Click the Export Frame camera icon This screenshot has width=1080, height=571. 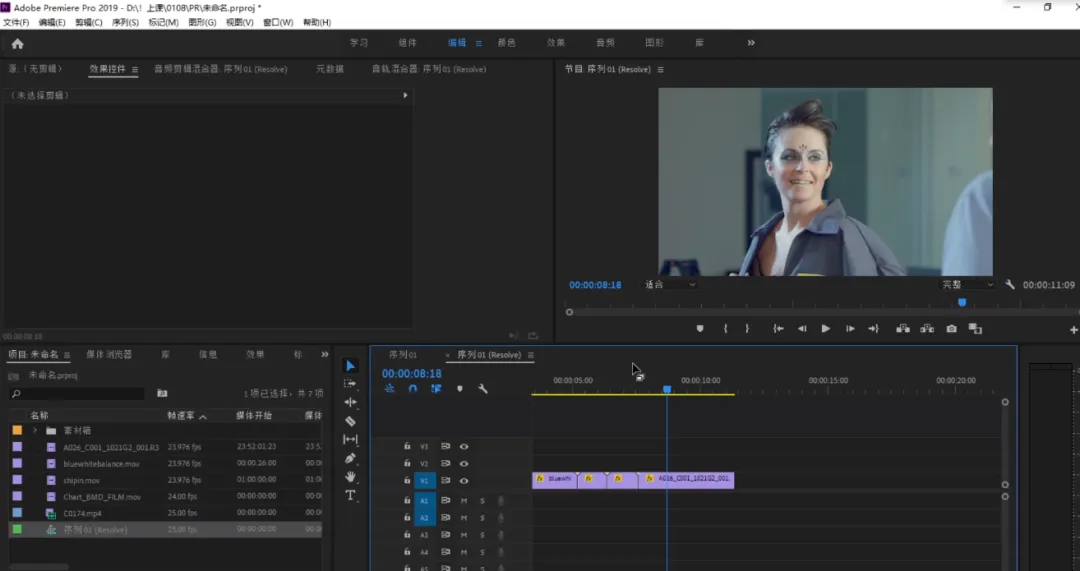[951, 329]
